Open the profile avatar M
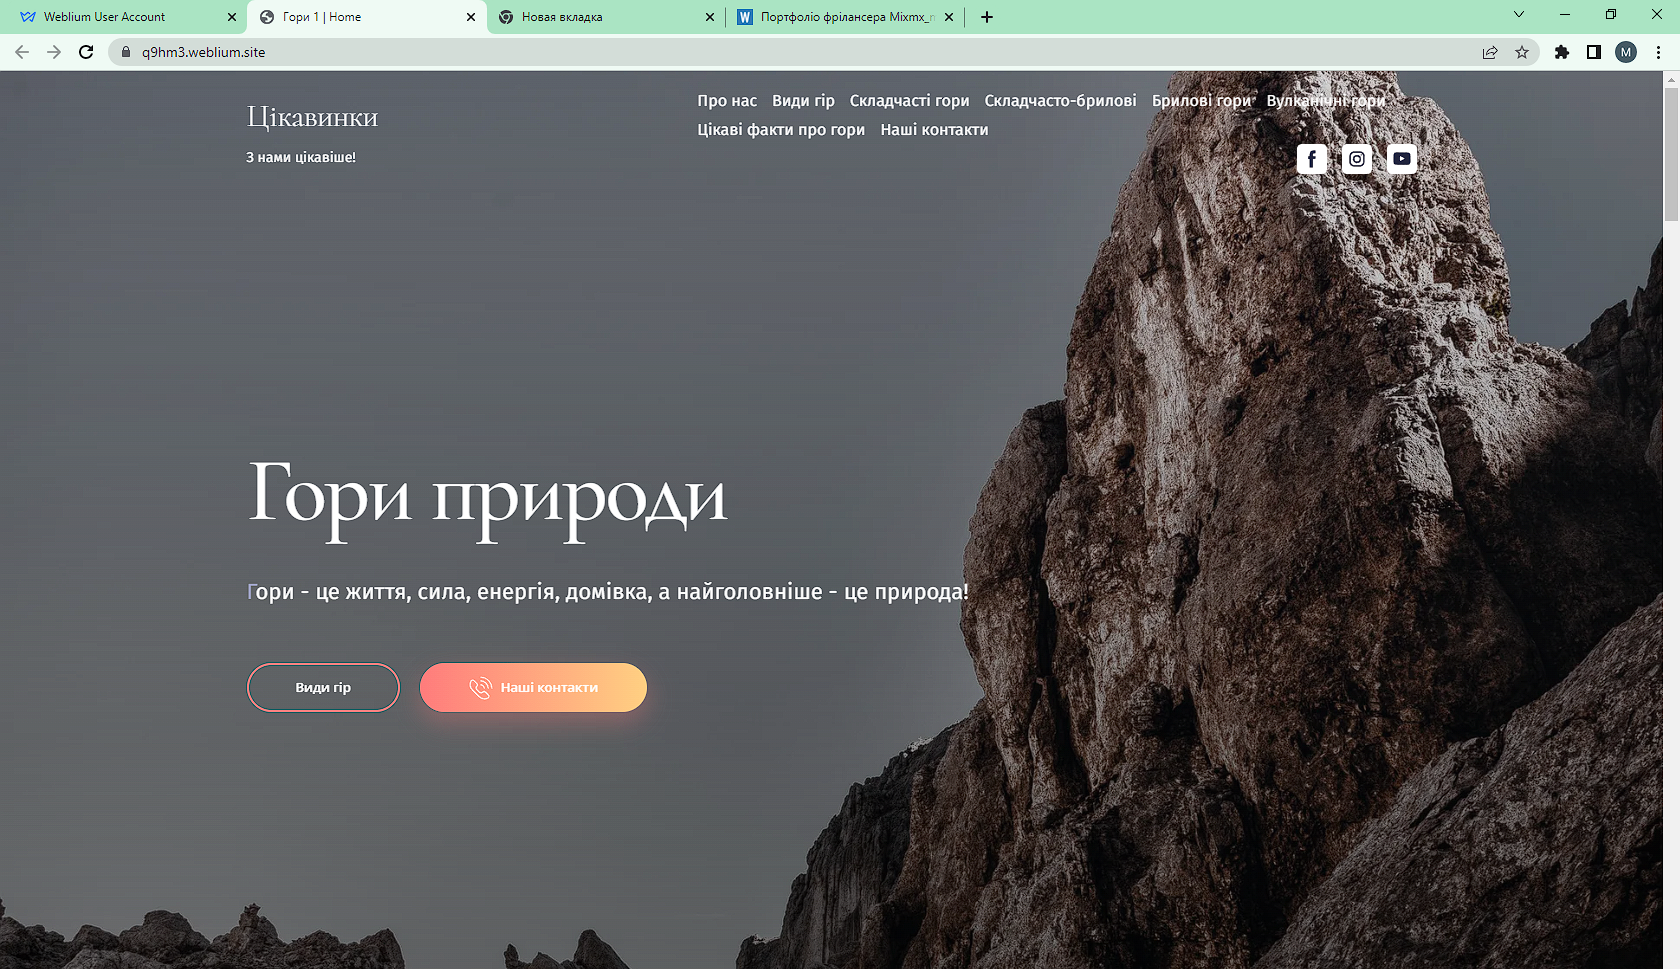1680x969 pixels. (1626, 52)
